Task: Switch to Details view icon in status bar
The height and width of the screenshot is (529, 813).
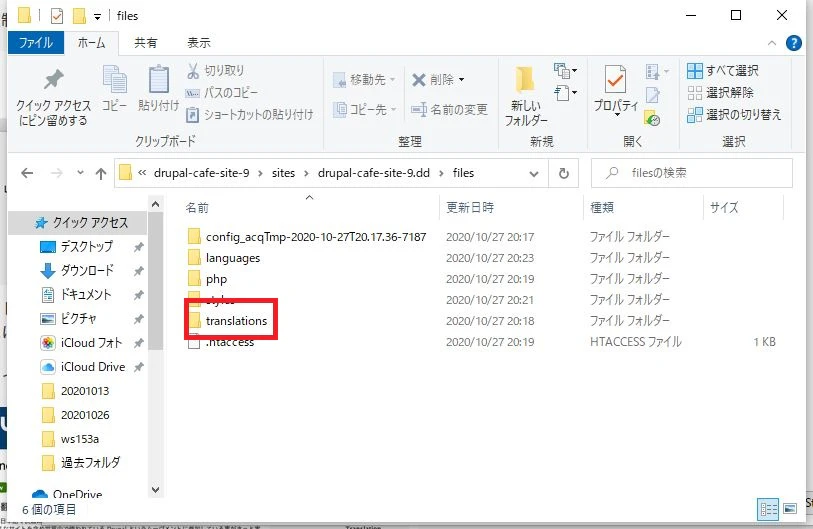Action: pyautogui.click(x=768, y=509)
